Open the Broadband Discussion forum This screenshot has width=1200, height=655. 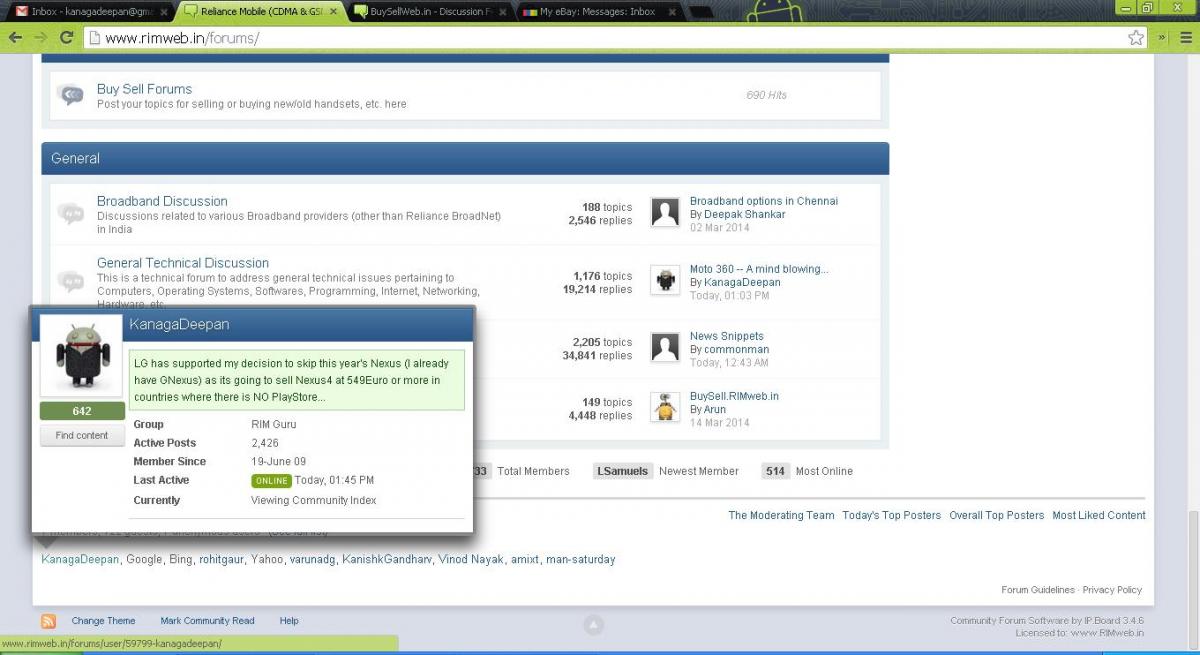(x=162, y=201)
